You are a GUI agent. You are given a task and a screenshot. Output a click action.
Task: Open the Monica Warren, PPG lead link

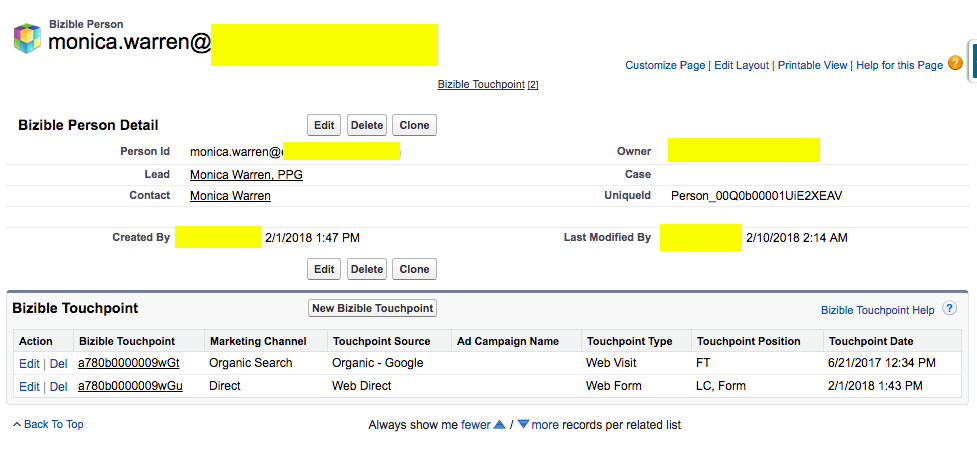coord(246,175)
